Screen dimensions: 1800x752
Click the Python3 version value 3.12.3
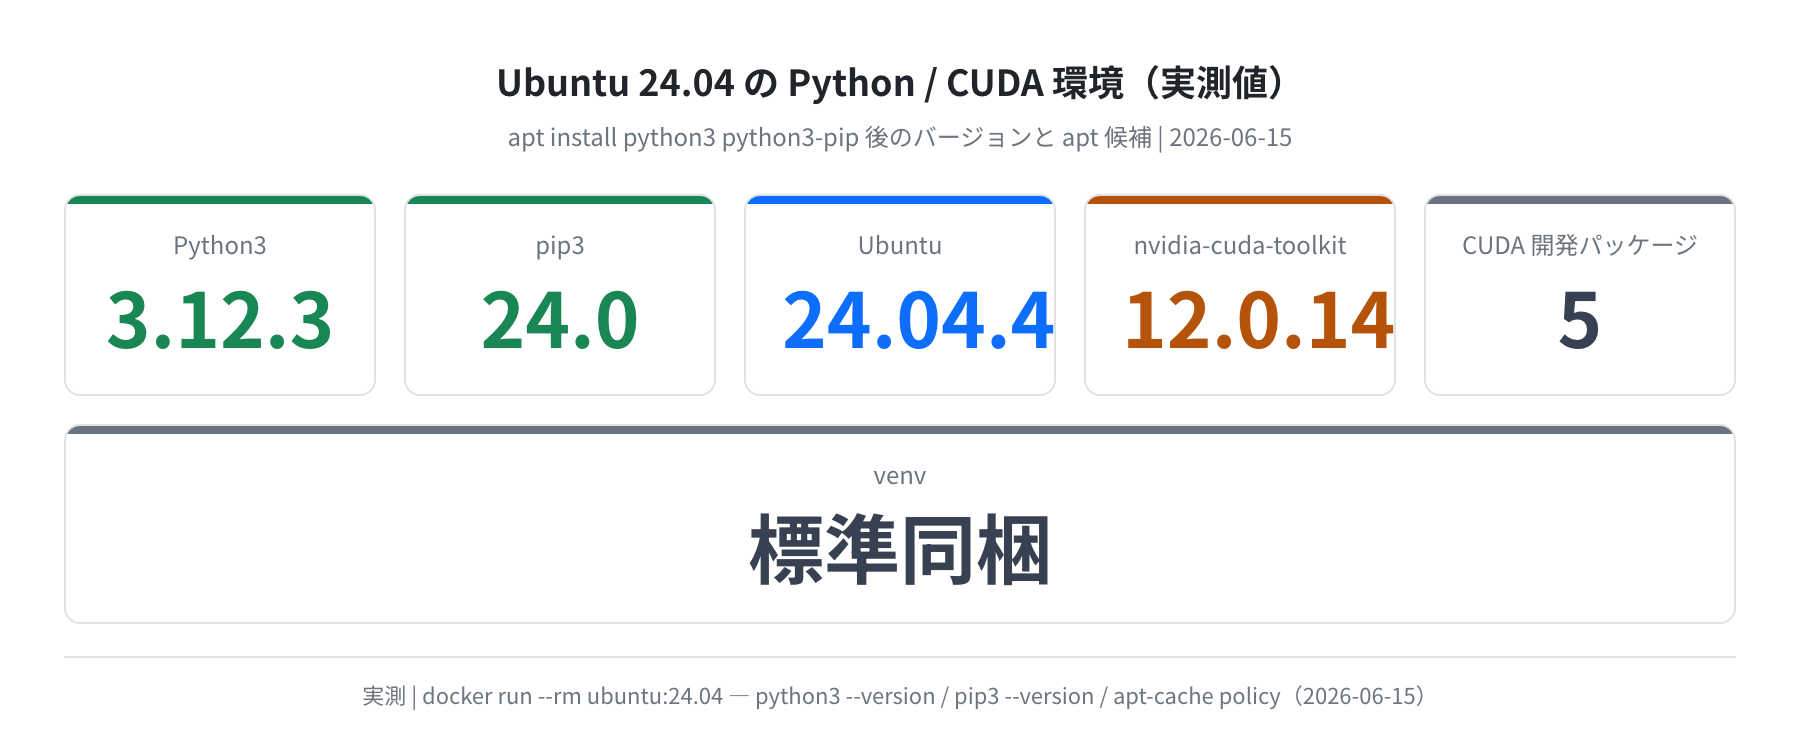tap(220, 320)
